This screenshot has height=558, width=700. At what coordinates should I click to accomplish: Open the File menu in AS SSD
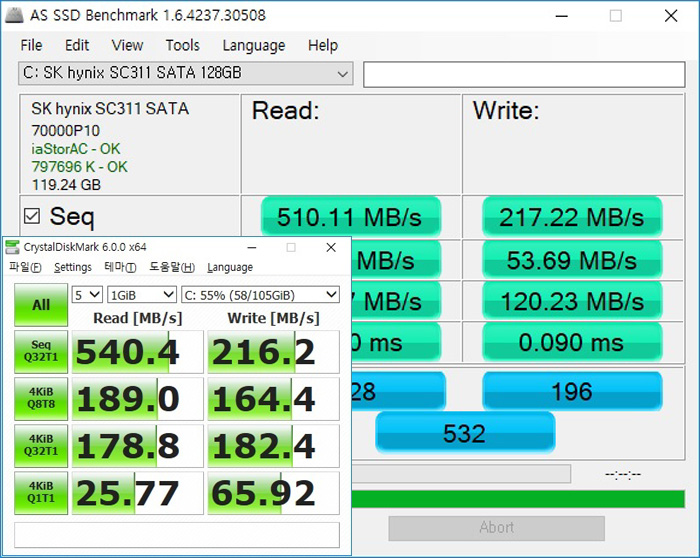[x=31, y=45]
